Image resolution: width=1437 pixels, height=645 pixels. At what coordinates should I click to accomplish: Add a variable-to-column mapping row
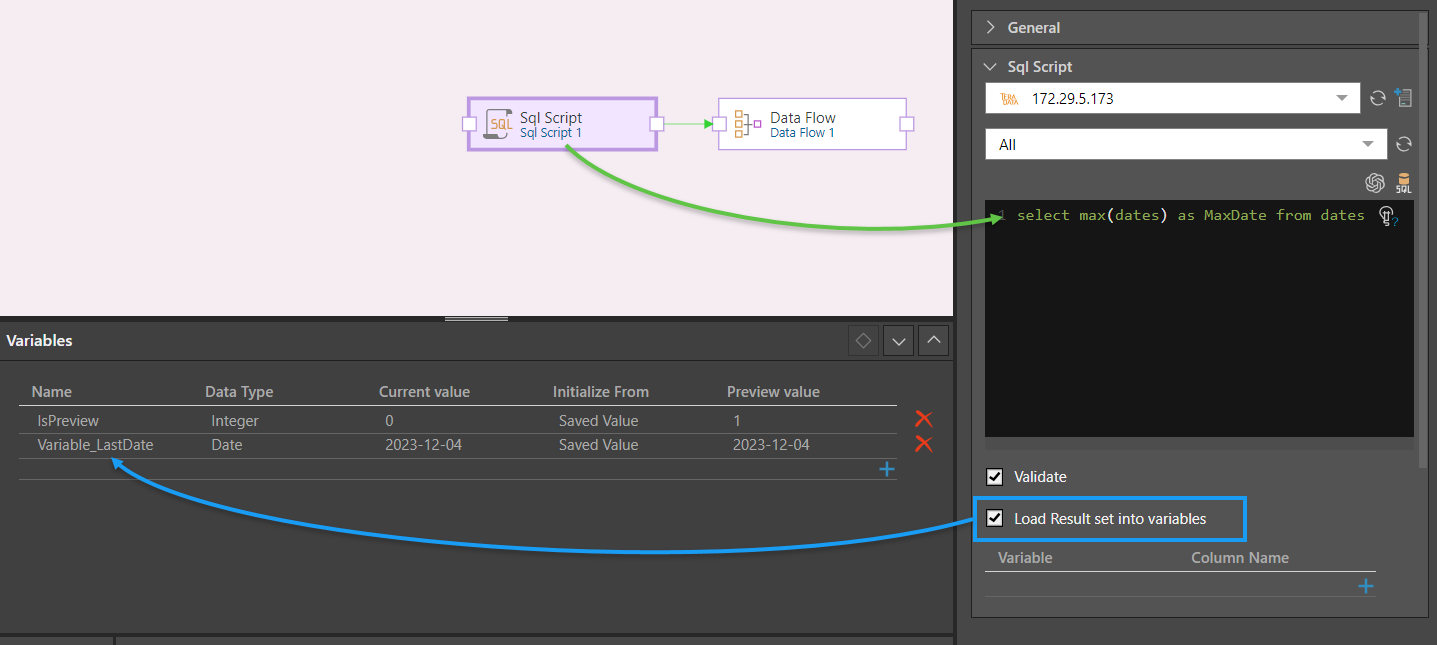coord(1365,586)
